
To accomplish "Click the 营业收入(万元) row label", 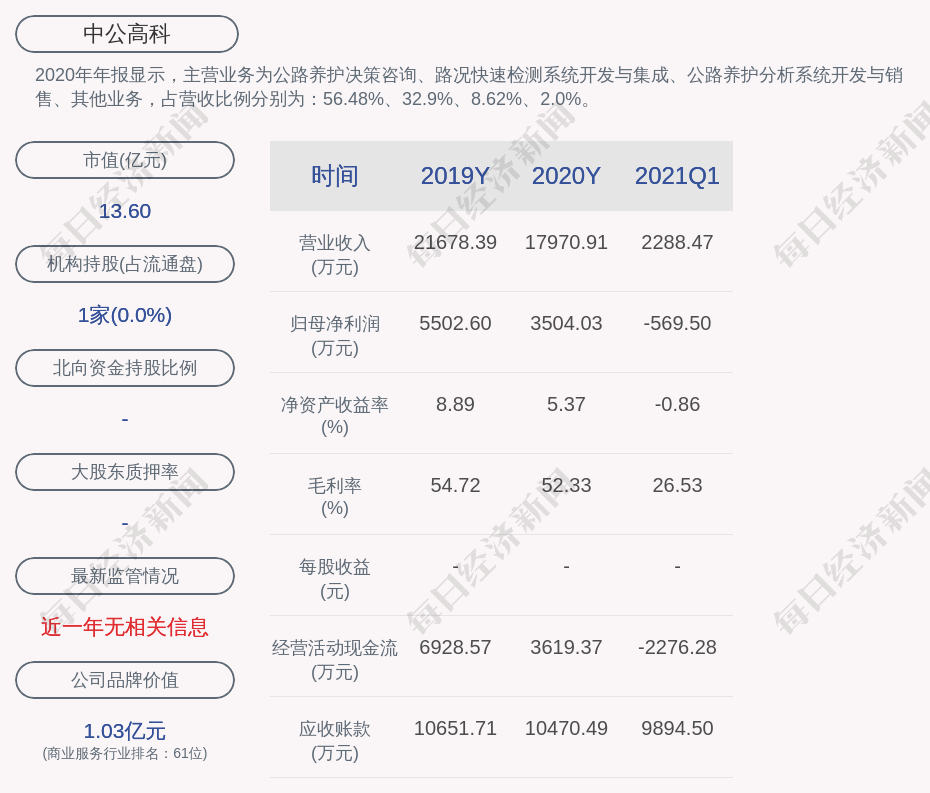I will pyautogui.click(x=335, y=255).
